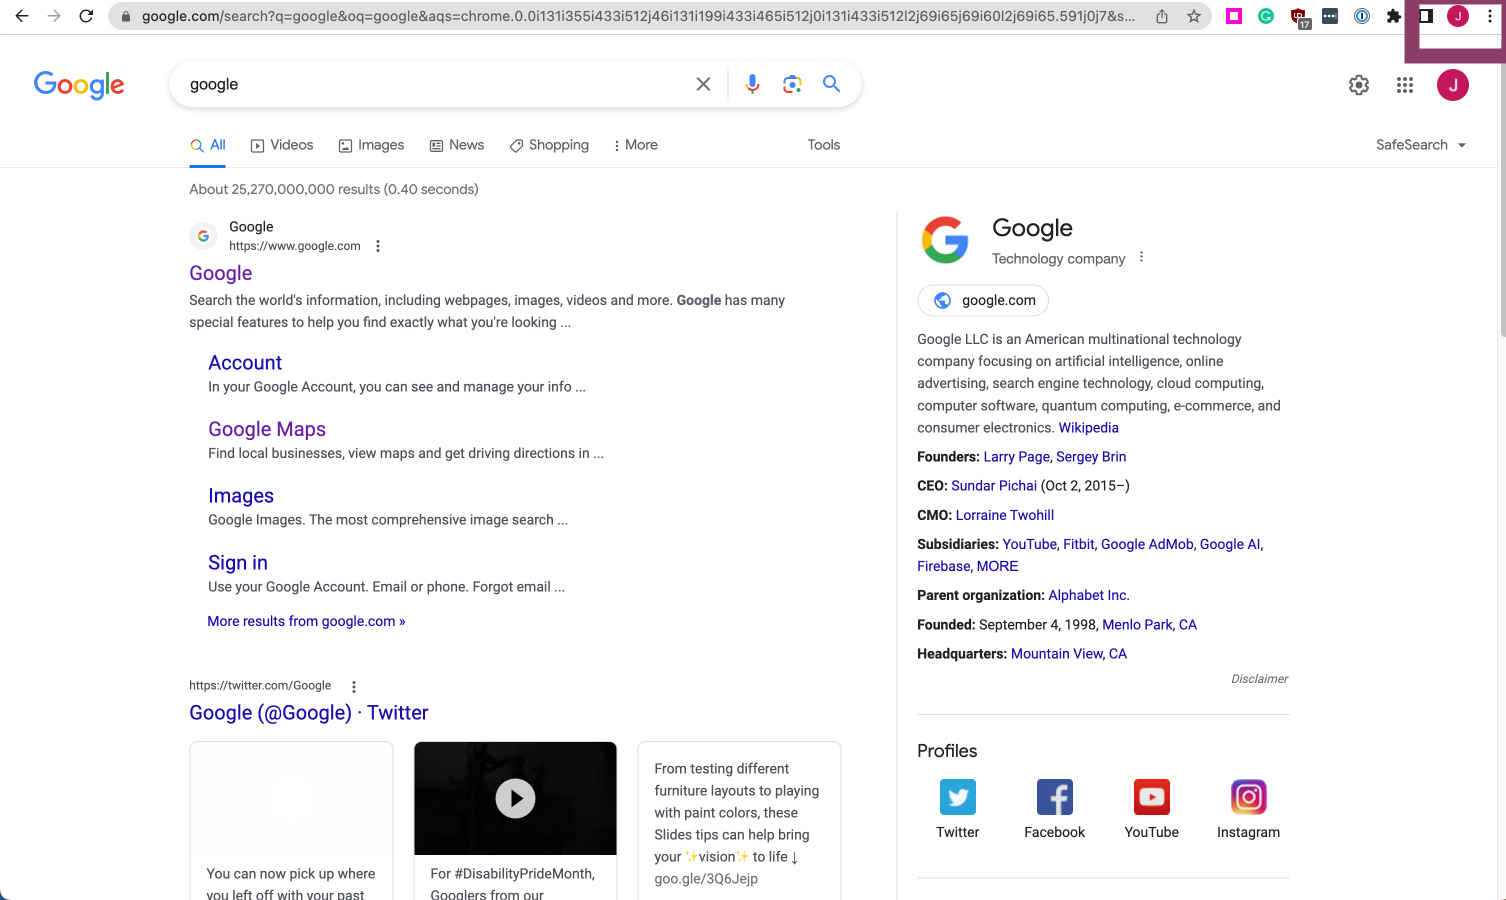Open more options beside Technology company
Screen dimensions: 1506x900
[x=1141, y=258]
